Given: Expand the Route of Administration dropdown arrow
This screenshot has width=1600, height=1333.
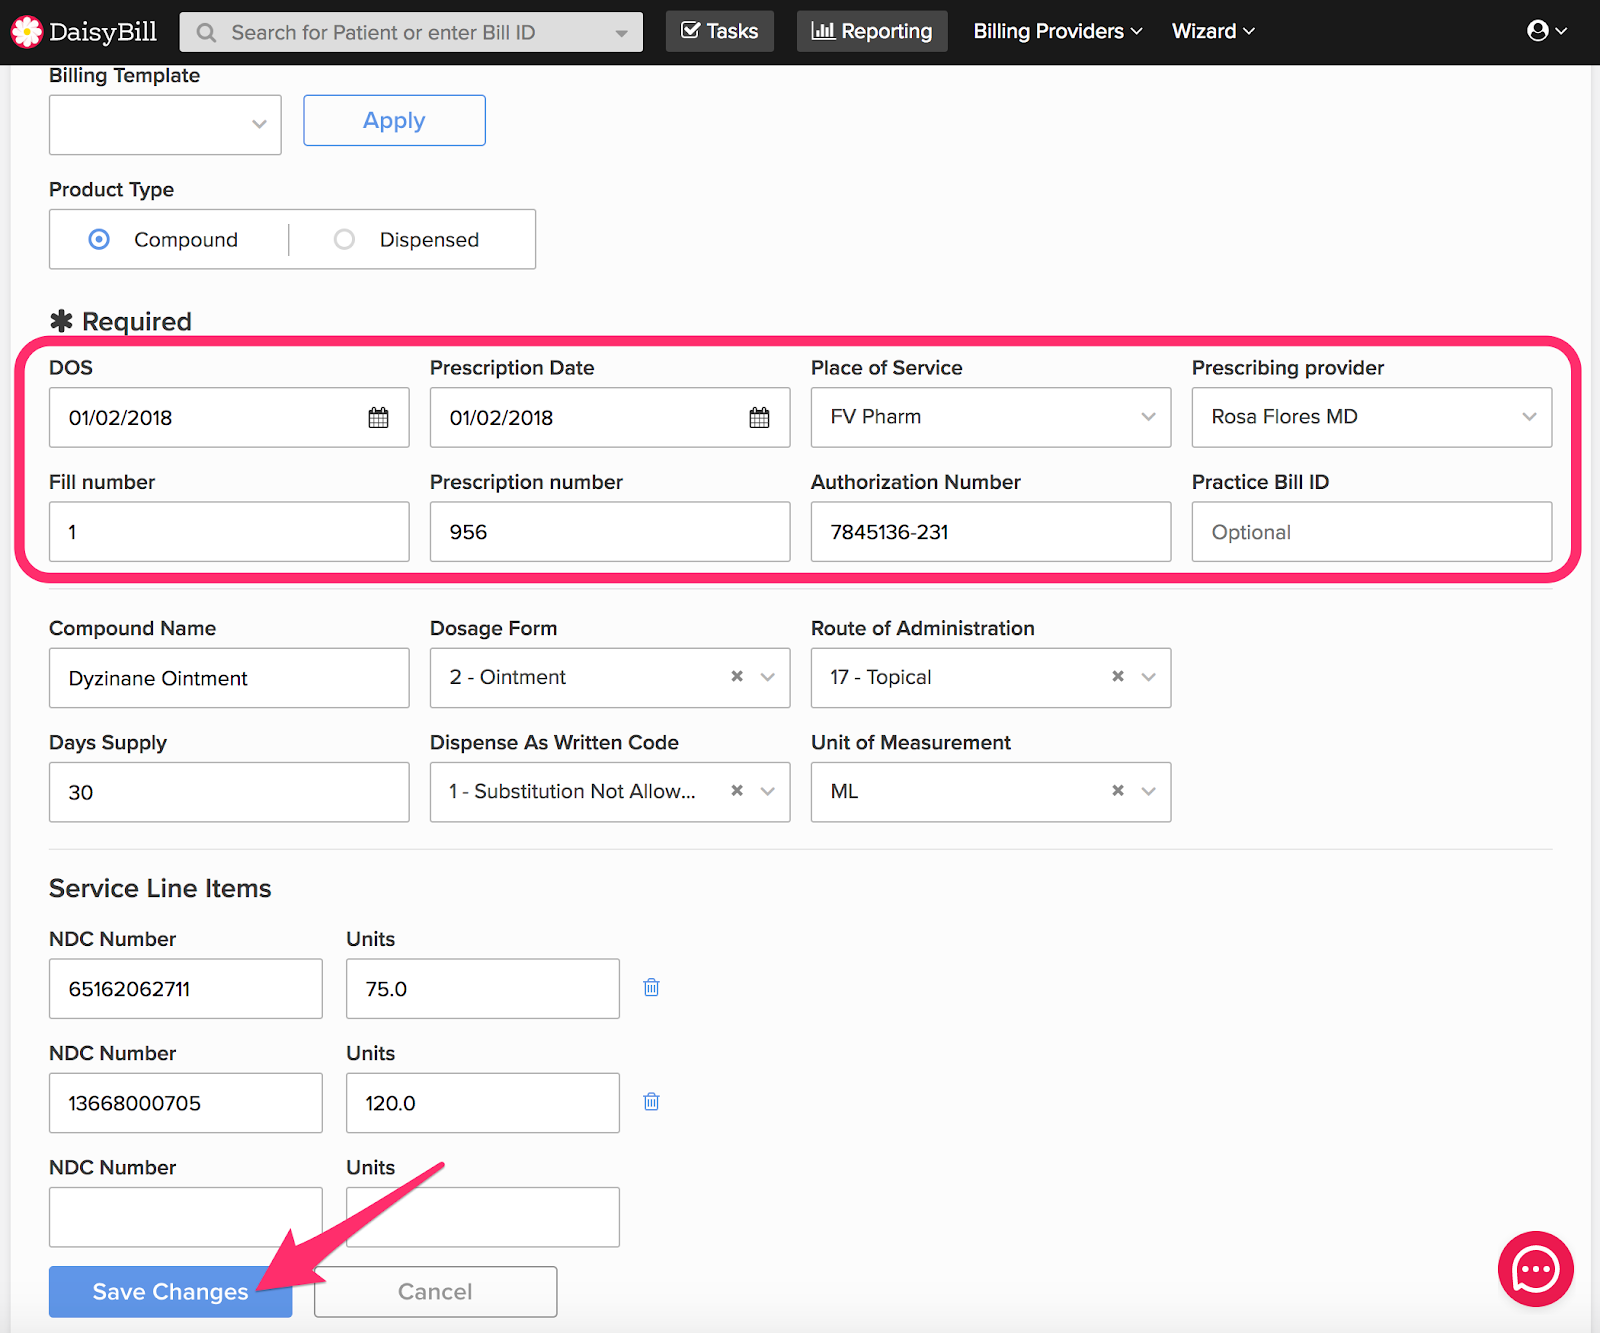Looking at the screenshot, I should click(x=1149, y=677).
